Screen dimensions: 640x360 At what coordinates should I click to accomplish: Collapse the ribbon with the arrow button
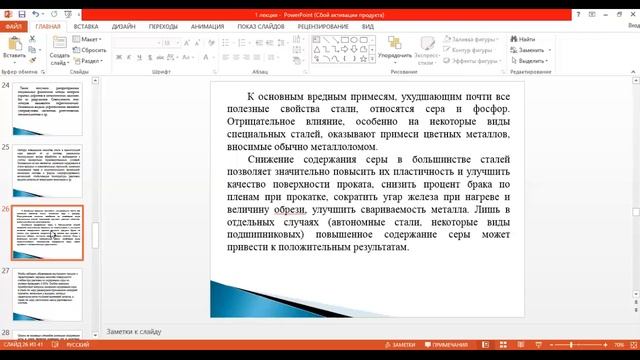[x=633, y=72]
